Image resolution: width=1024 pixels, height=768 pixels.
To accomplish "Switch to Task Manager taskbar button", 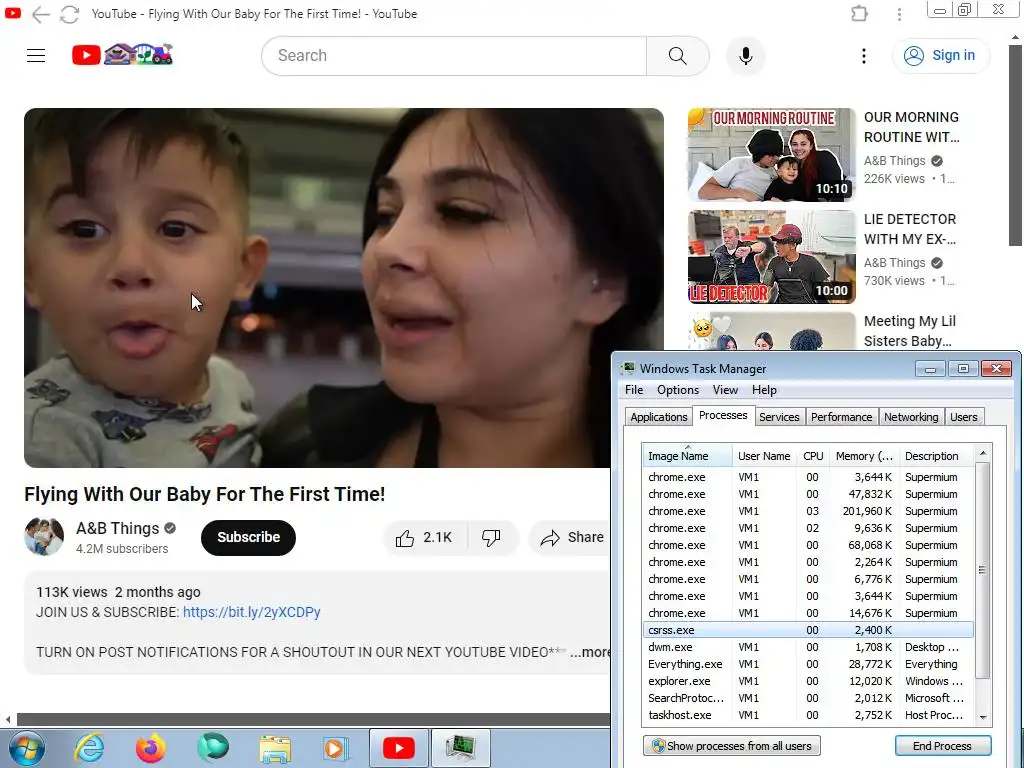I will pyautogui.click(x=461, y=748).
